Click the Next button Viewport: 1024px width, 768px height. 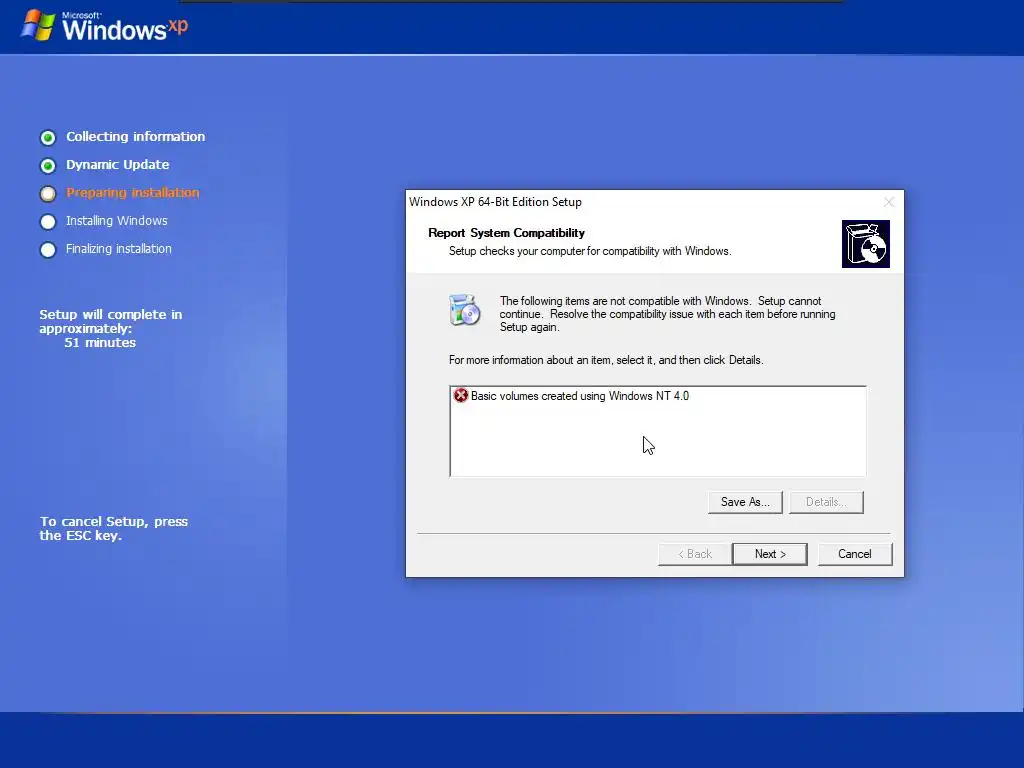[x=769, y=554]
